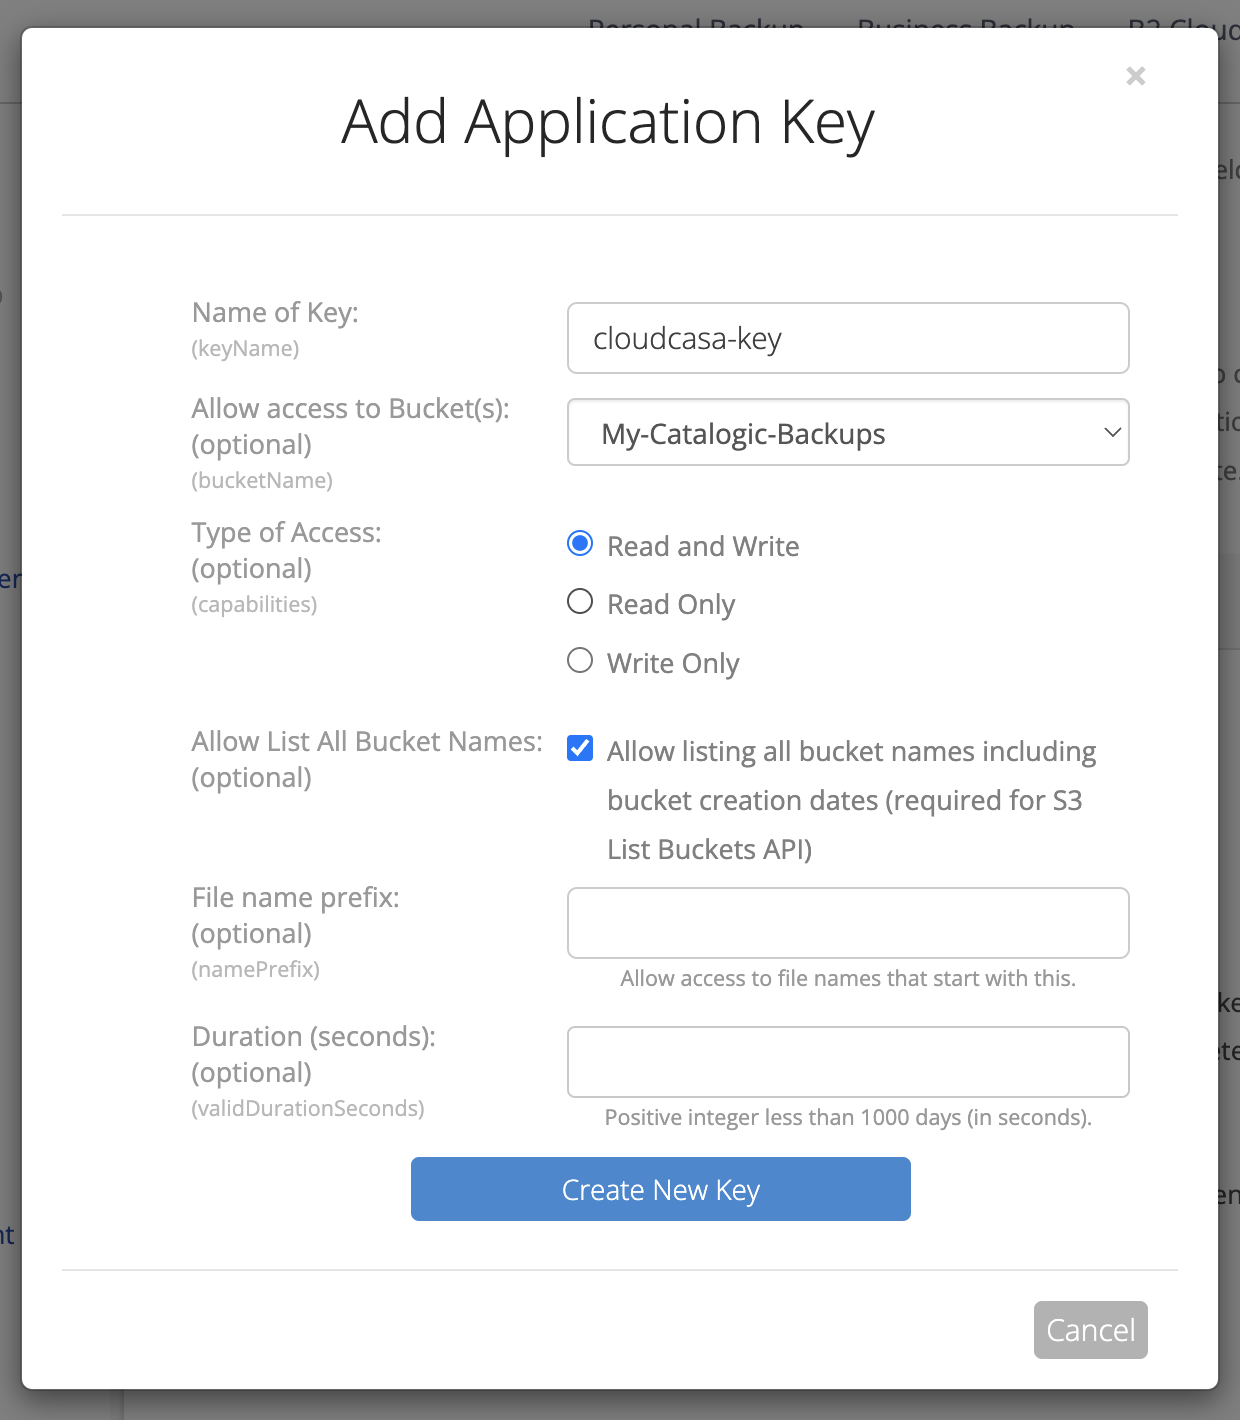The height and width of the screenshot is (1420, 1240).
Task: Close the Add Application Key dialog
Action: (1135, 76)
